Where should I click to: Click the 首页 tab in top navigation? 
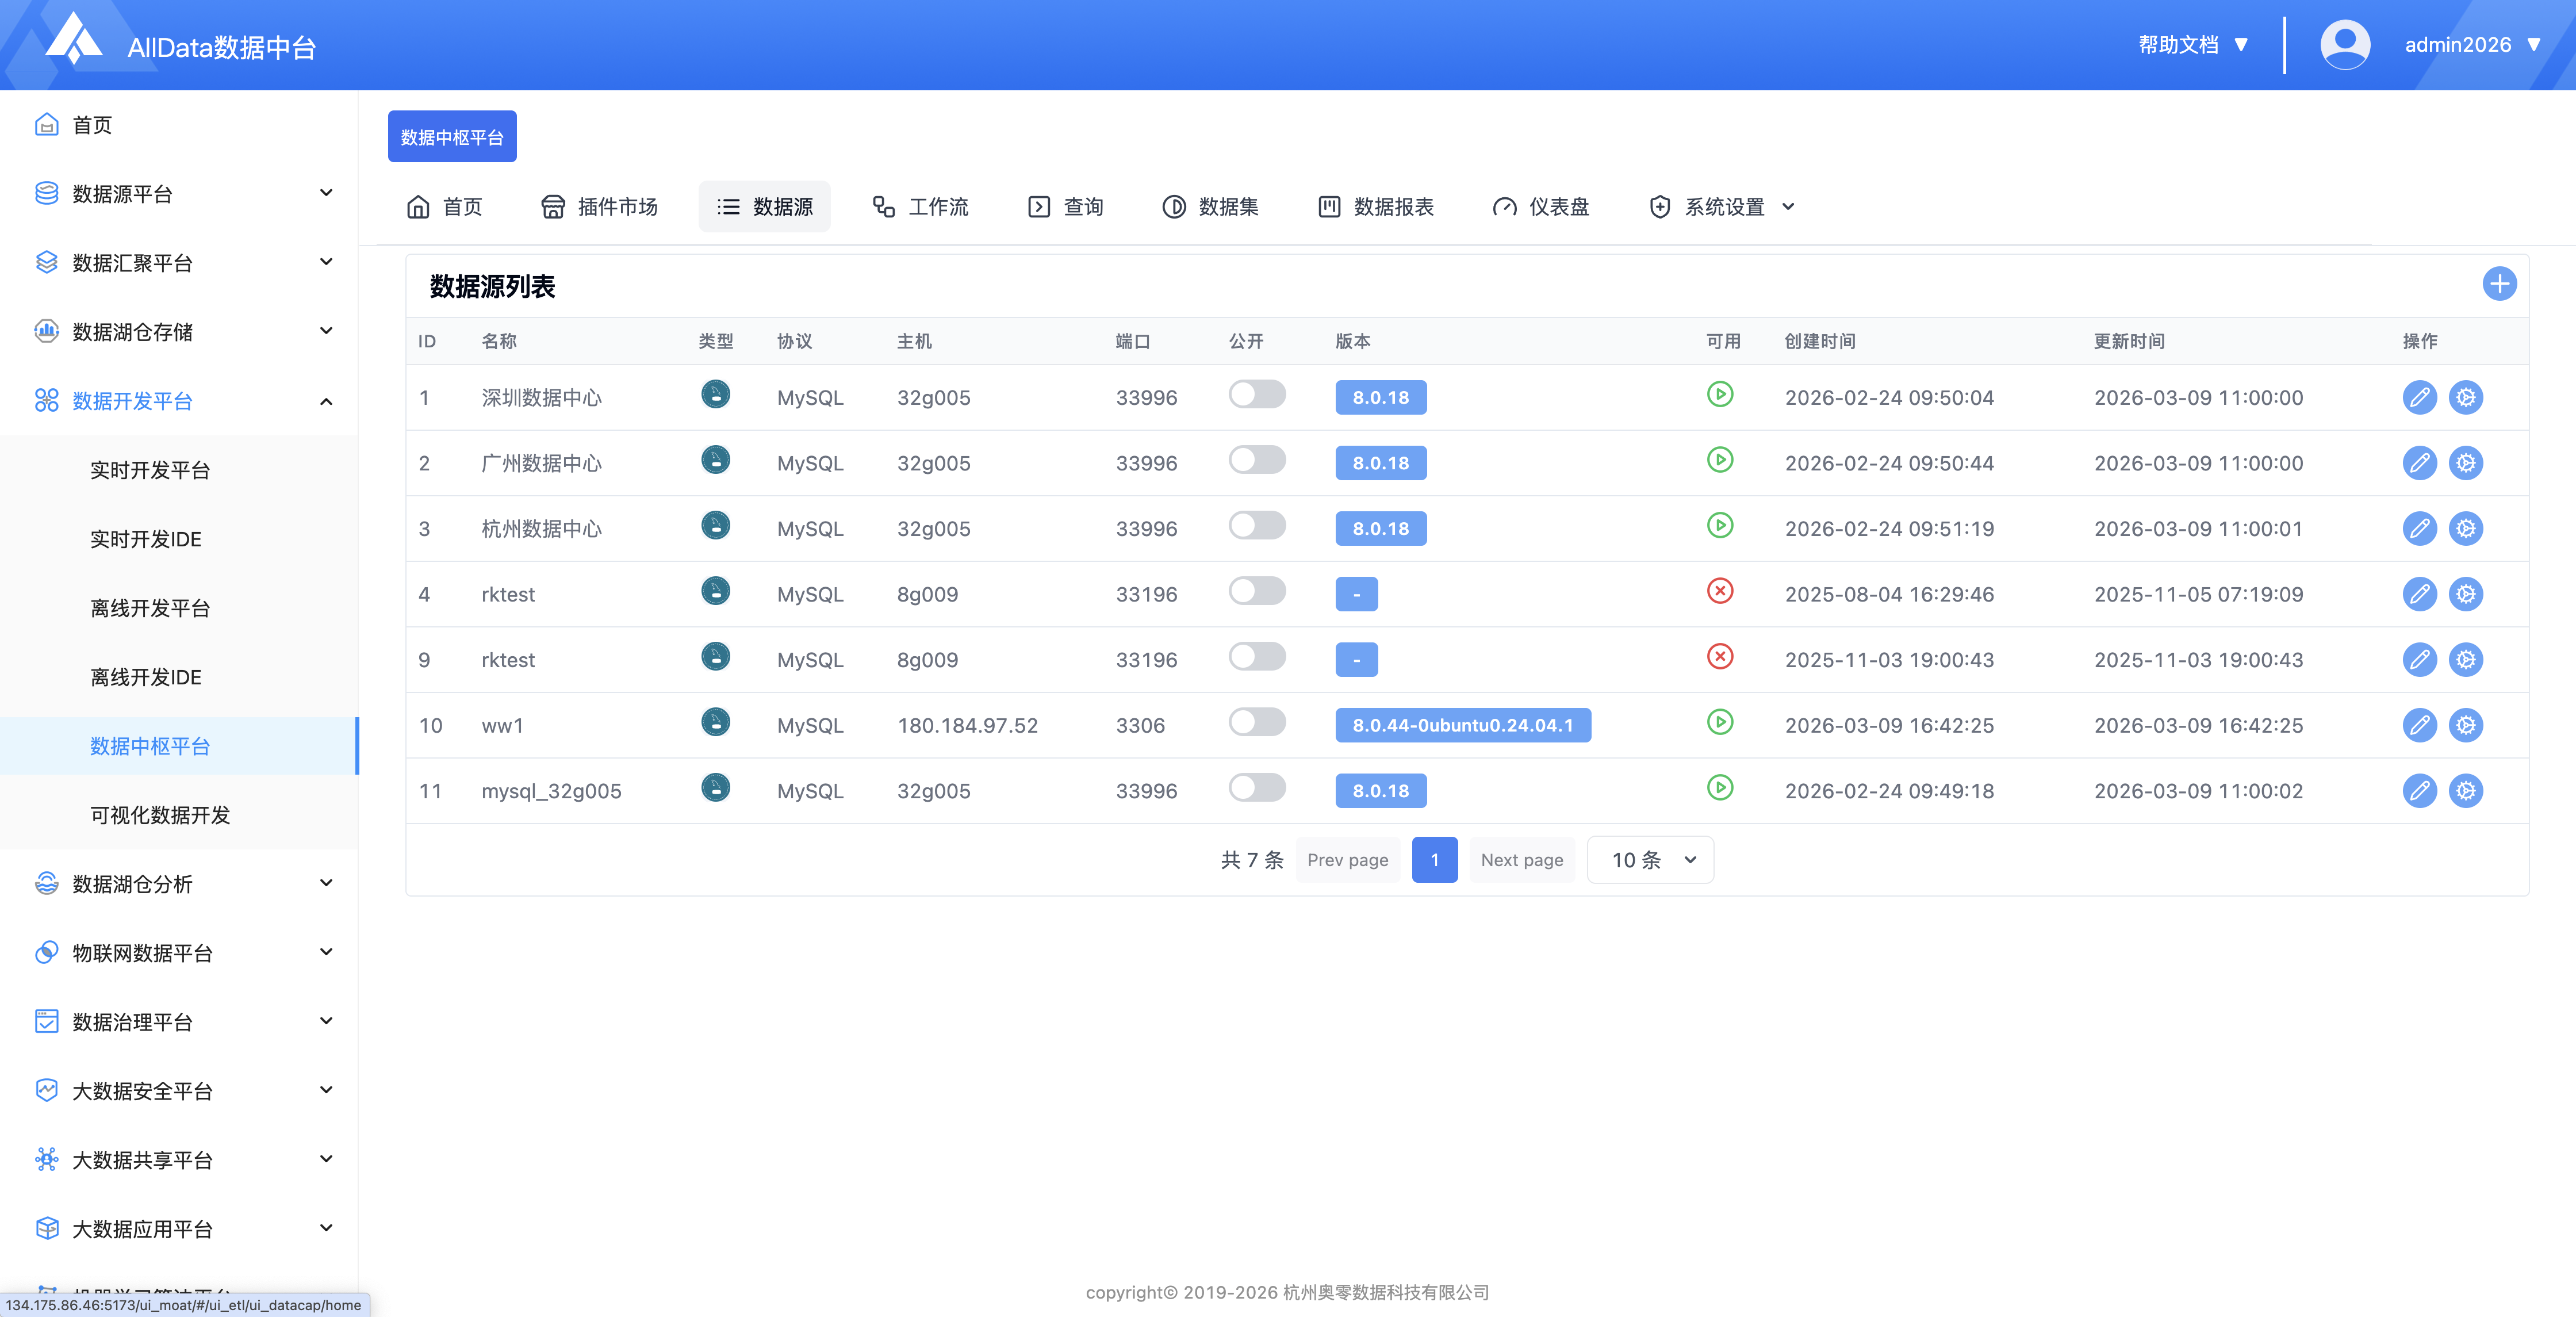pyautogui.click(x=444, y=207)
